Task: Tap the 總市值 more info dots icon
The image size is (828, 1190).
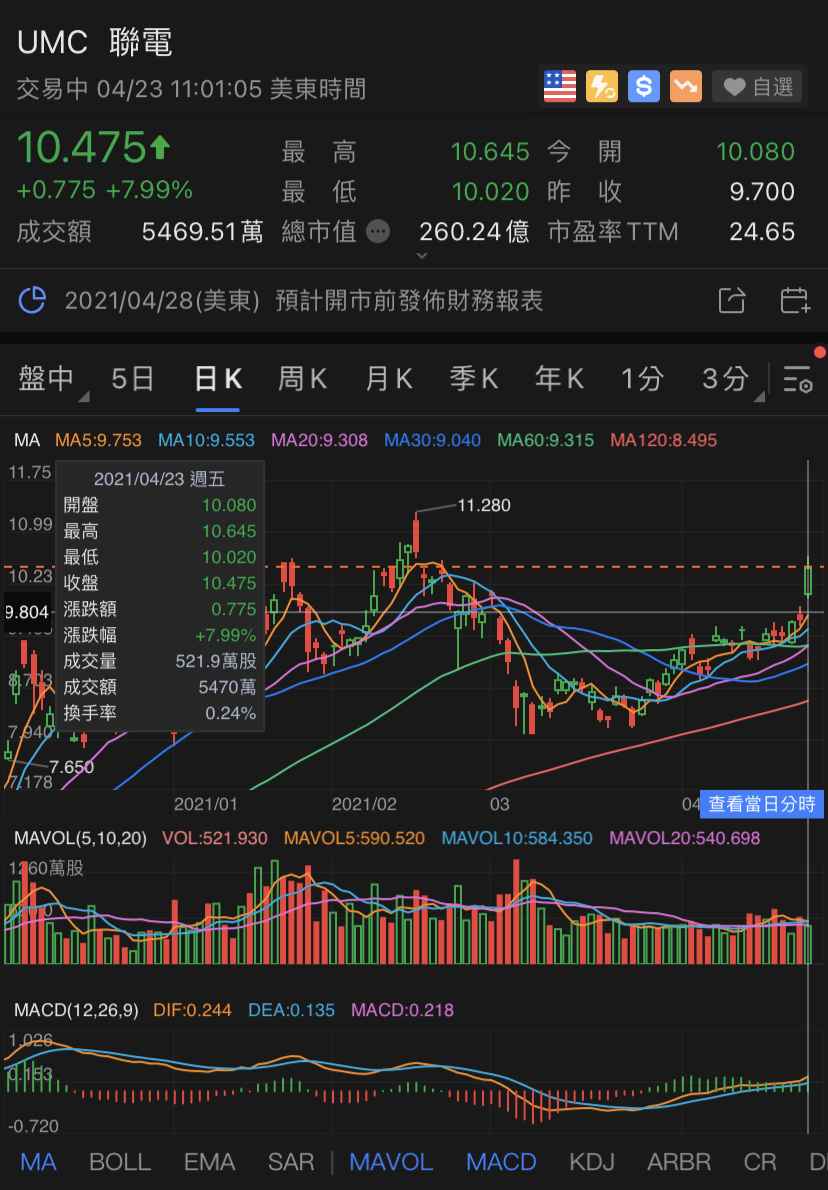Action: tap(378, 231)
